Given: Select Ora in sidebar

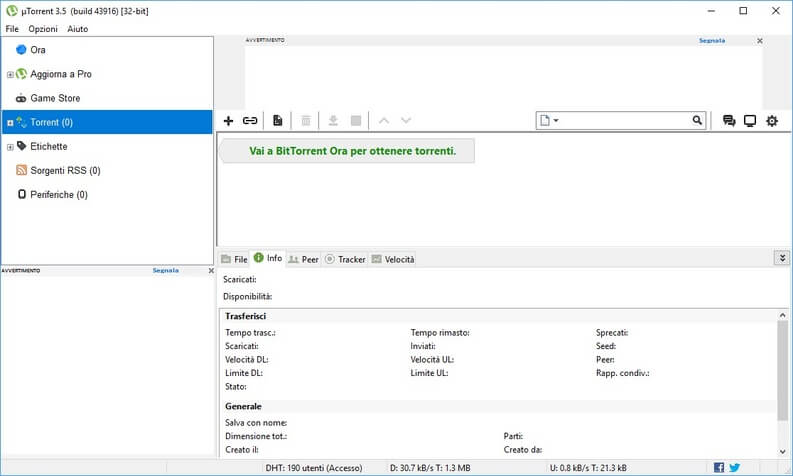Looking at the screenshot, I should pyautogui.click(x=107, y=50).
